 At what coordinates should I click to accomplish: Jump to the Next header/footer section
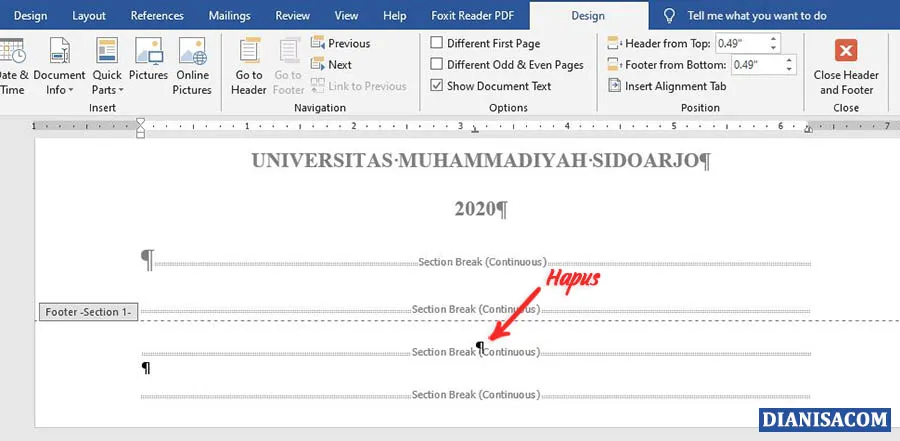click(x=331, y=64)
